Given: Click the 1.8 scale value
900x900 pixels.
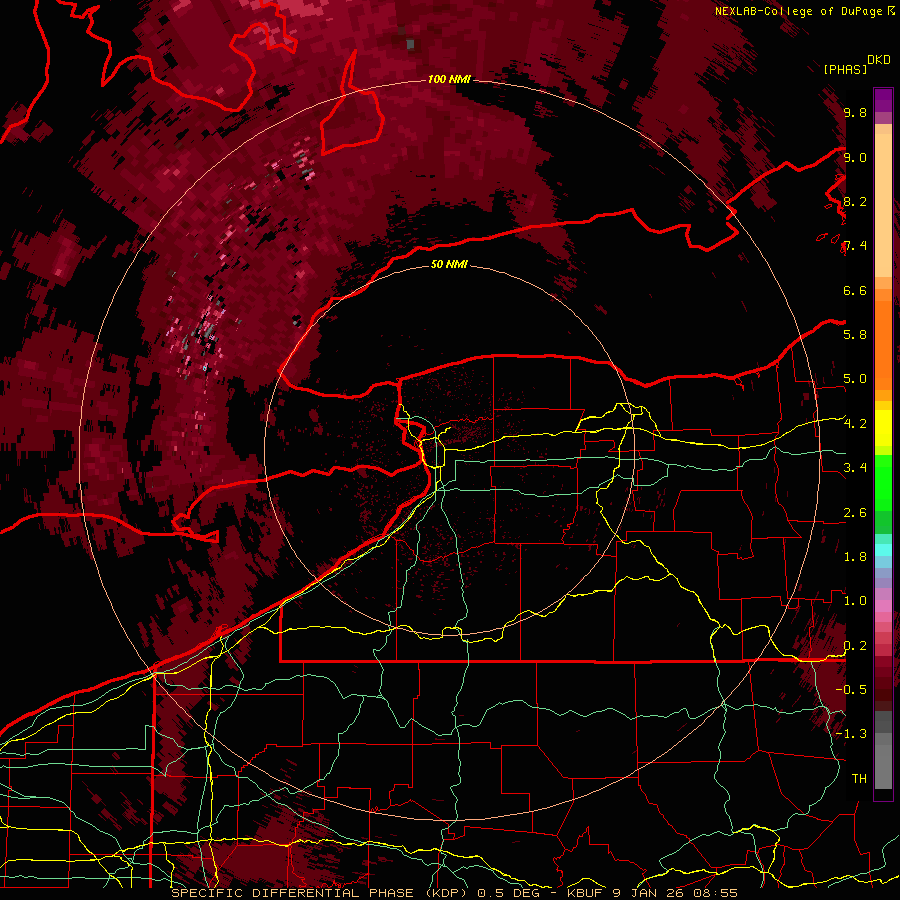Looking at the screenshot, I should (x=855, y=556).
